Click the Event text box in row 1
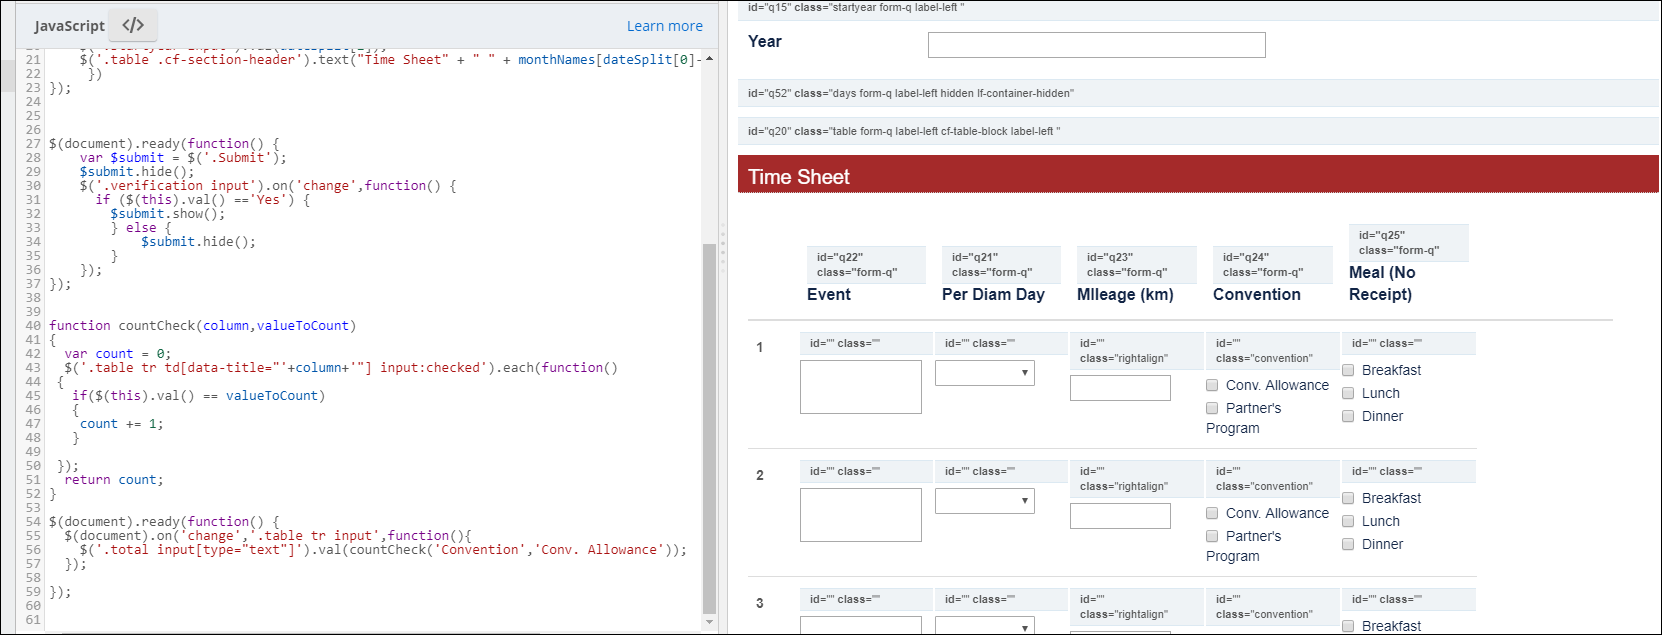The image size is (1662, 635). tap(861, 387)
